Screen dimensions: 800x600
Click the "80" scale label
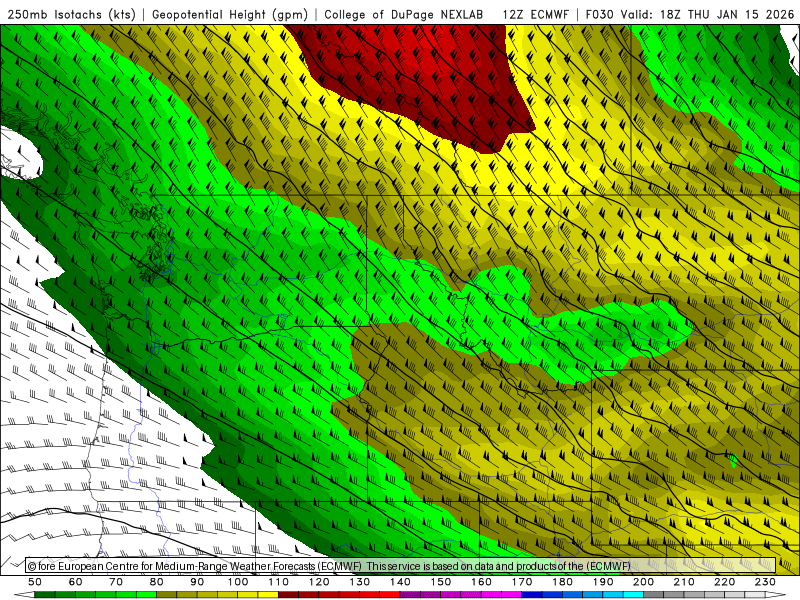pos(156,582)
